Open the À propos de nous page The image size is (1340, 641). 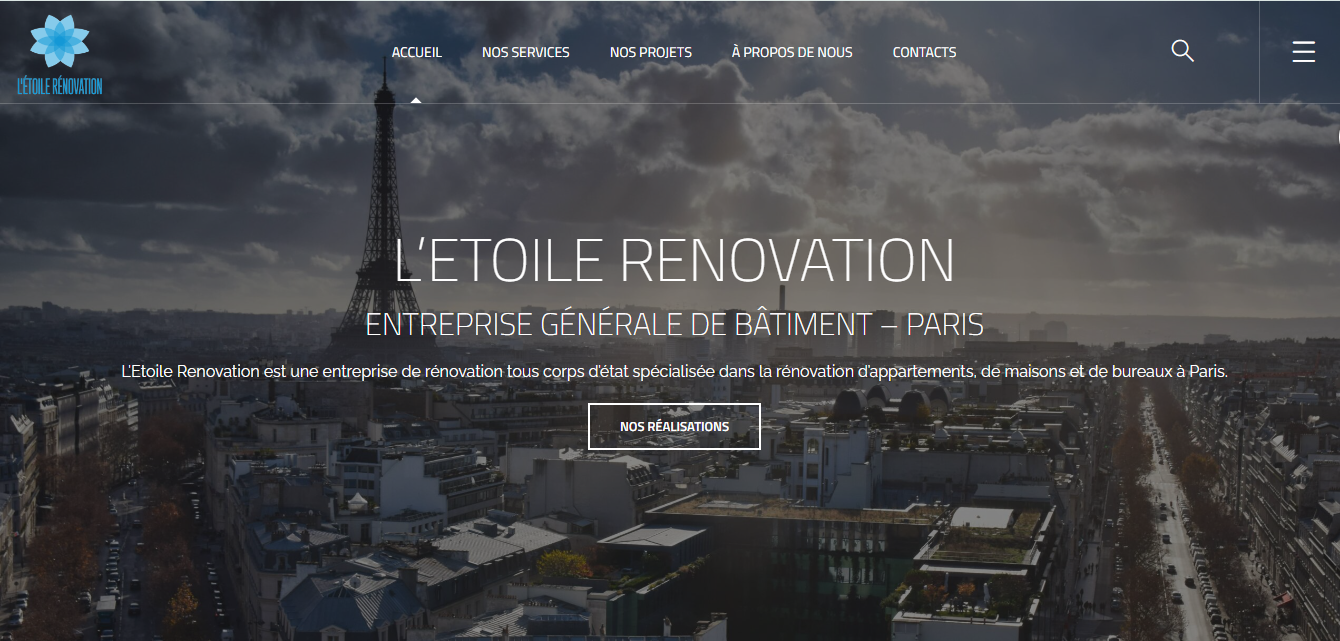coord(792,52)
